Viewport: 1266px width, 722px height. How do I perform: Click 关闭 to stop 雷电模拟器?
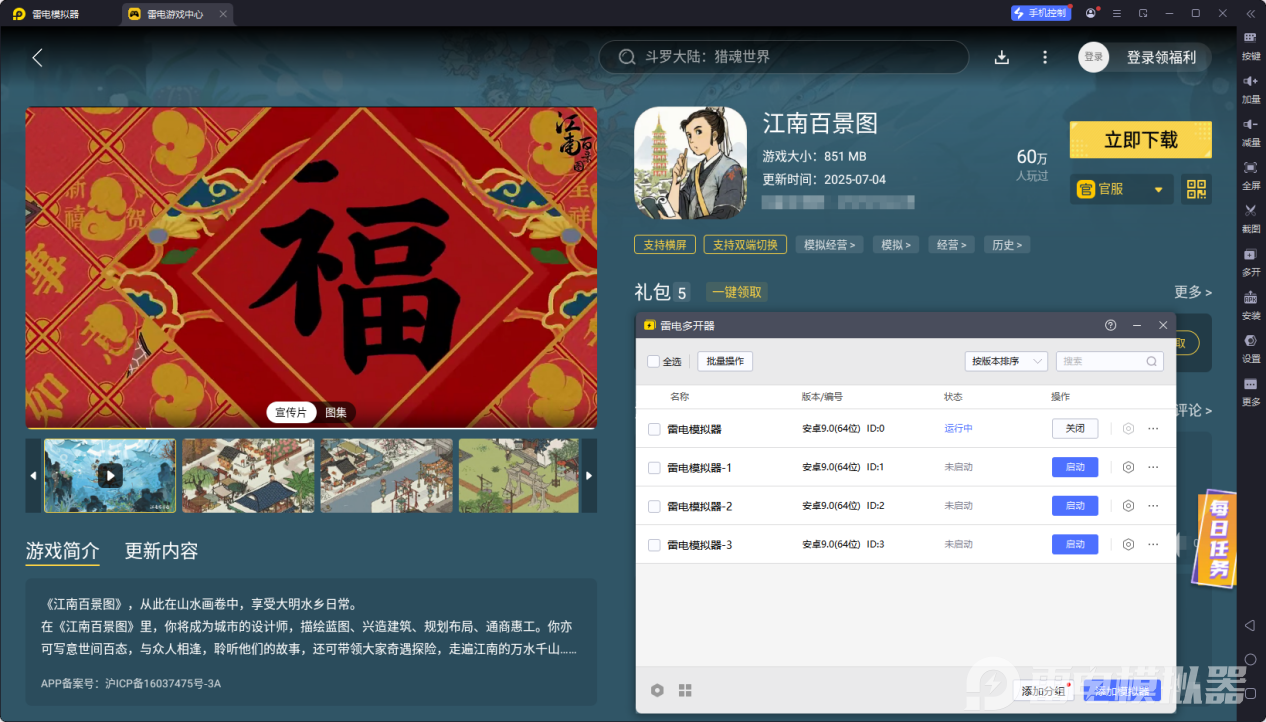[x=1075, y=428]
